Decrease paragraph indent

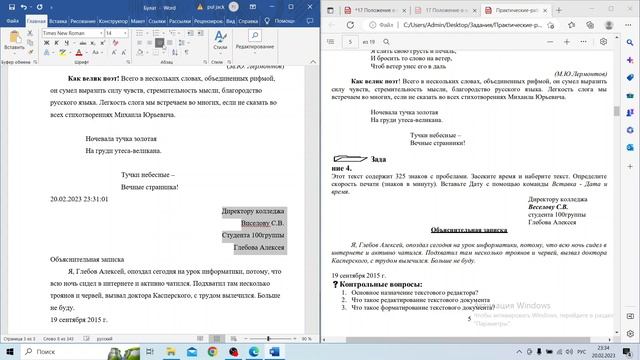click(x=190, y=33)
